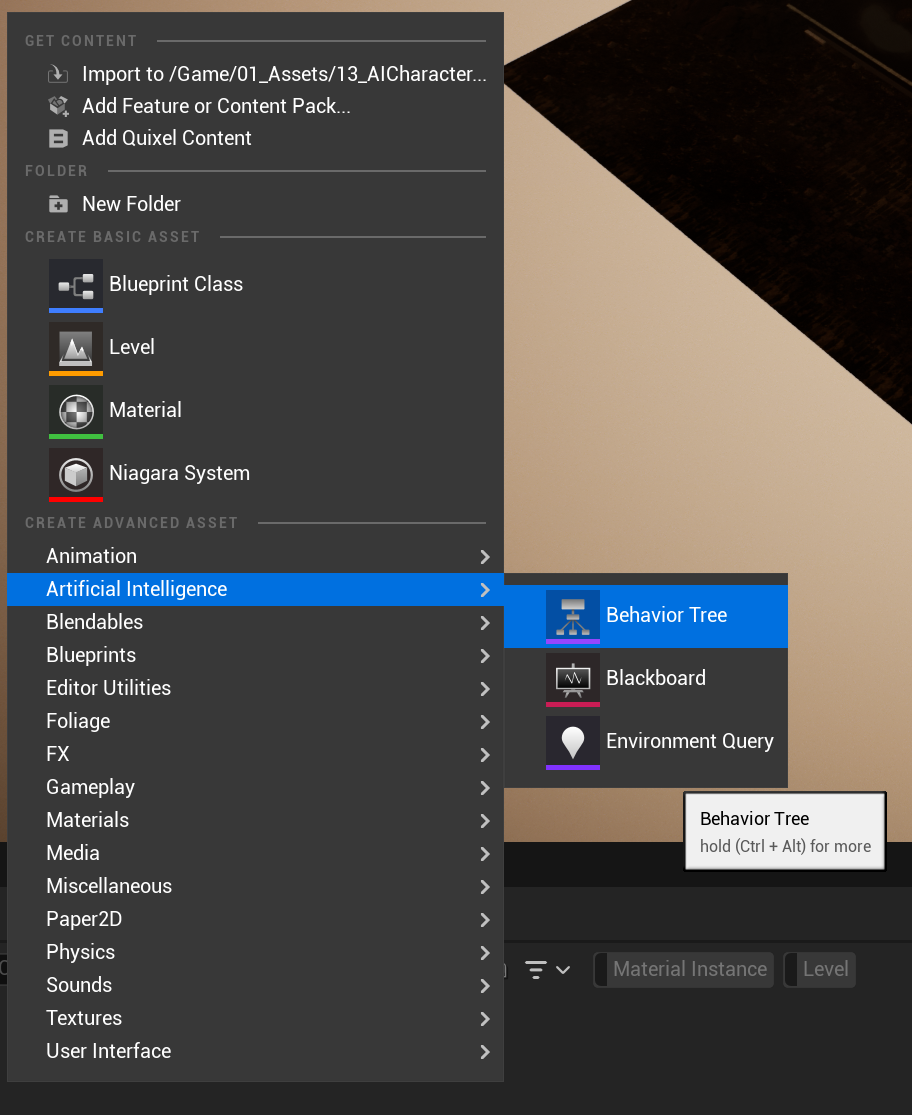Open the Materials category

[x=255, y=821]
